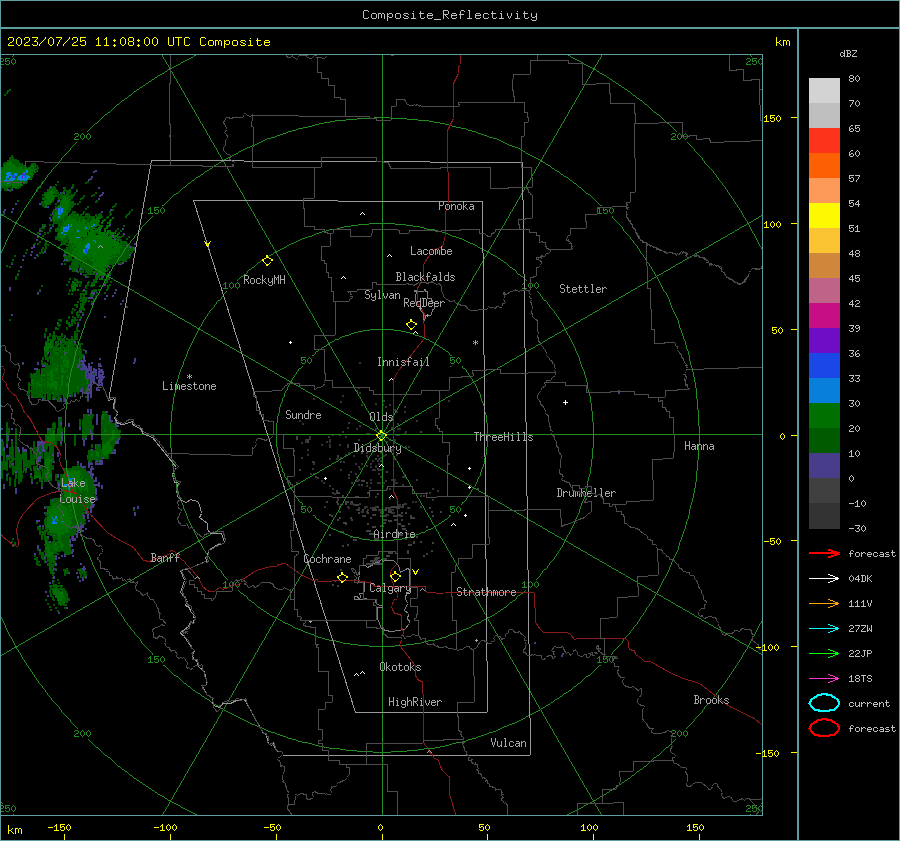Click the Lacombe city label
Viewport: 900px width, 841px height.
pos(431,251)
